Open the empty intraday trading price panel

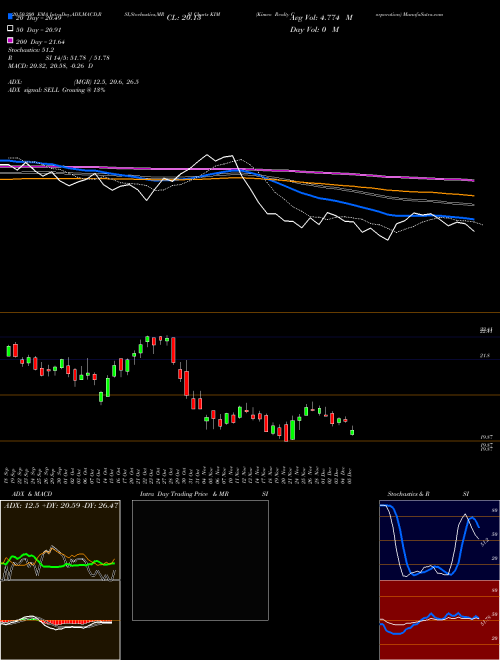pyautogui.click(x=200, y=560)
